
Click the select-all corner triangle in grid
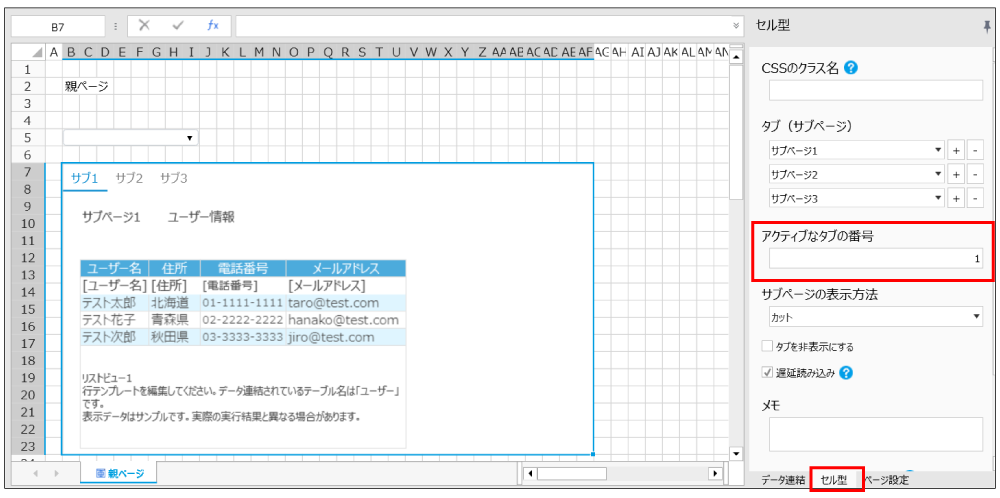tap(37, 52)
